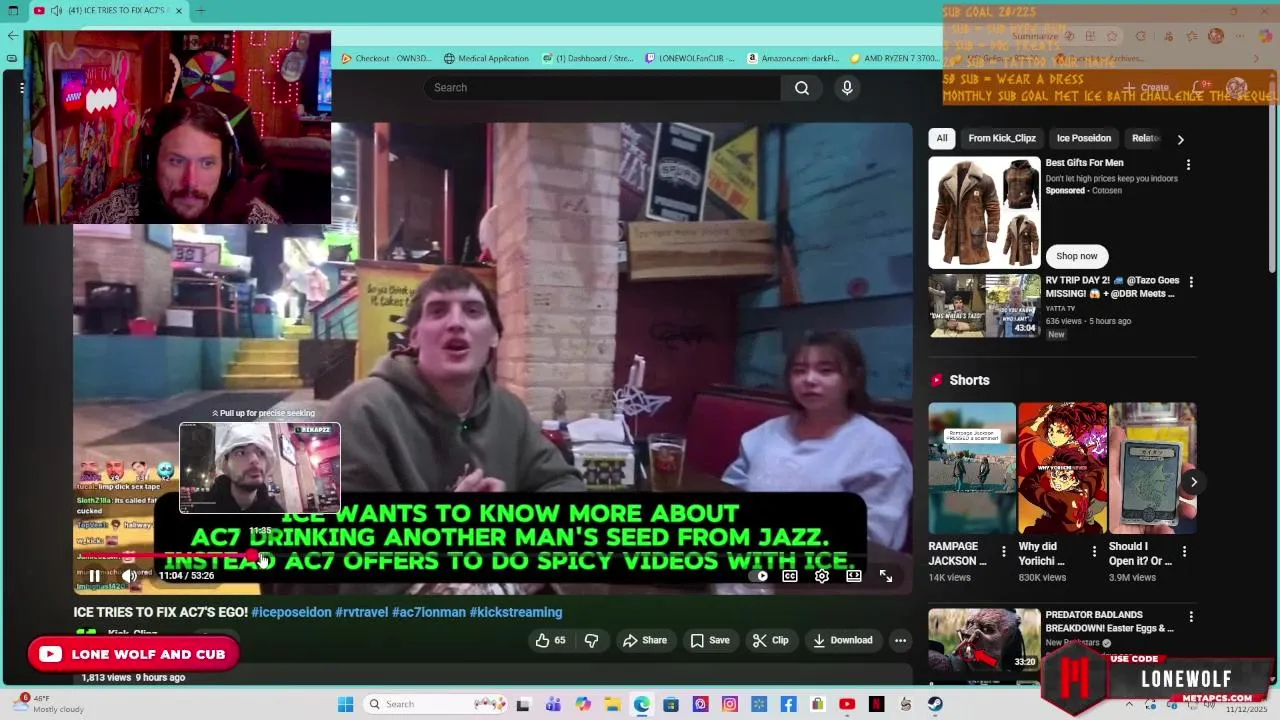
Task: Close the ICE TRIES TO FIX AC7 tab
Action: 179,11
